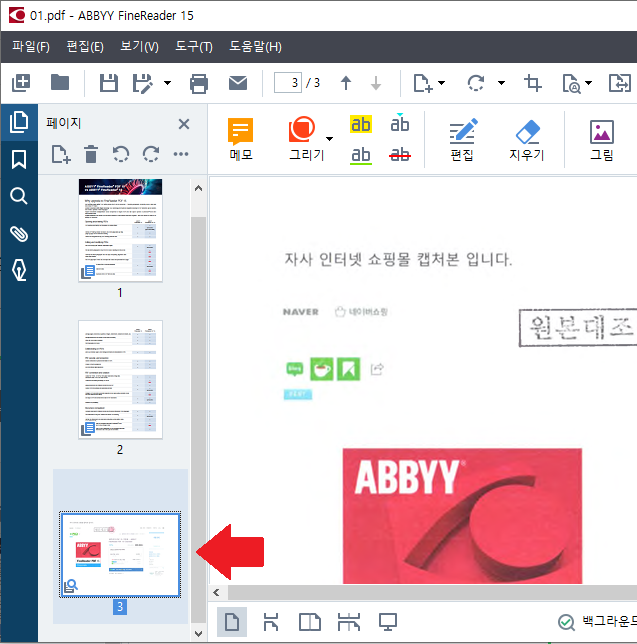Click the Convert document icon

(620, 83)
